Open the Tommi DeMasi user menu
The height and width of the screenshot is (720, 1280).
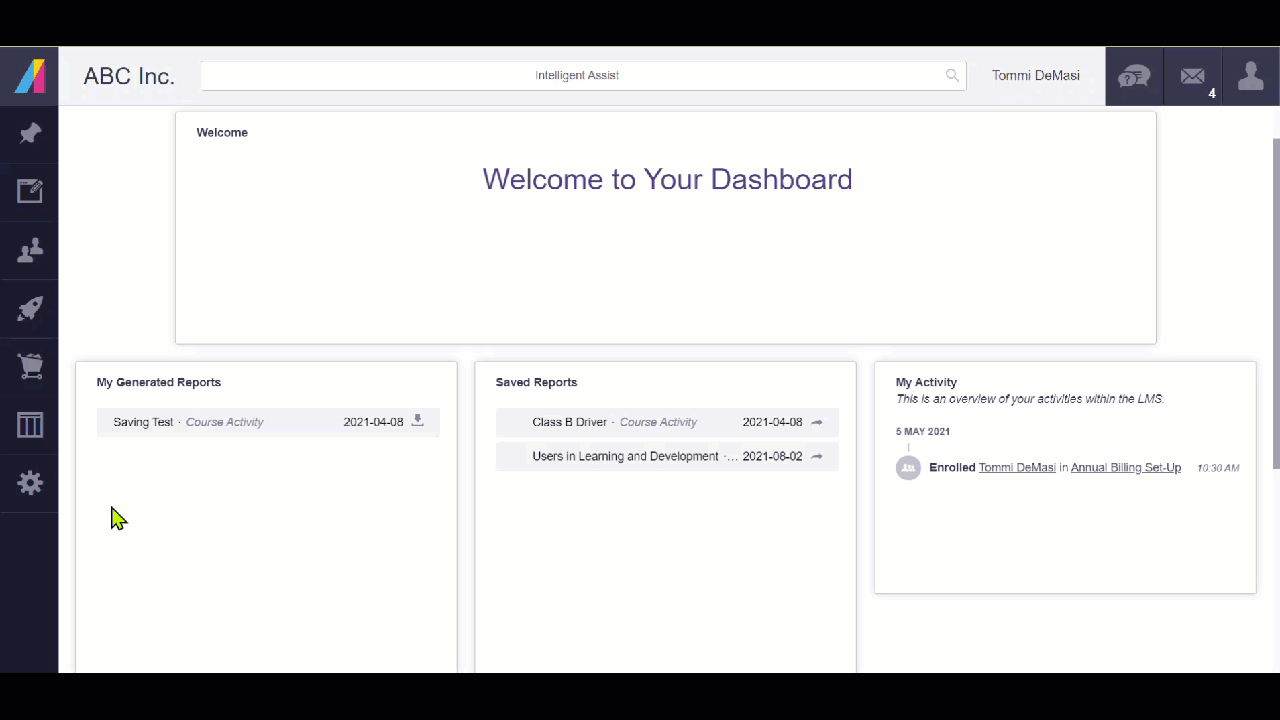(1036, 75)
